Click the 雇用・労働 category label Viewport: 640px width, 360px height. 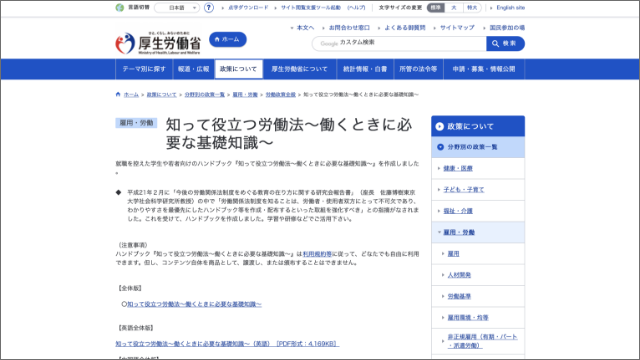pos(136,123)
